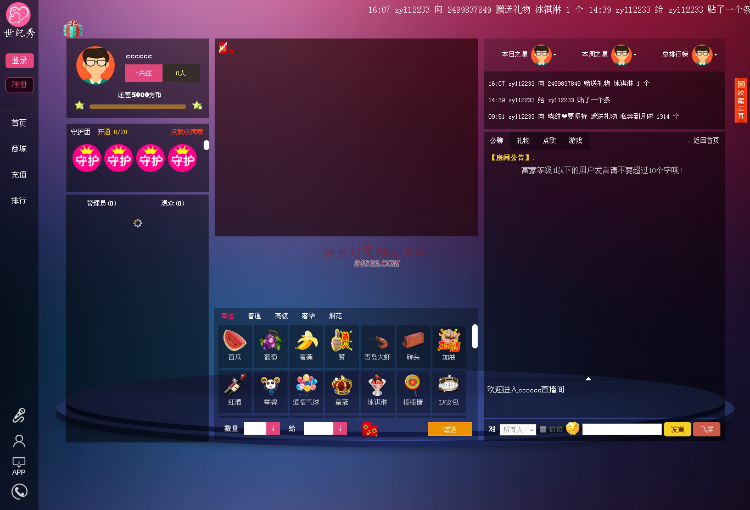This screenshot has width=750, height=510.
Task: Open 商城 mall in sidebar
Action: coord(19,149)
